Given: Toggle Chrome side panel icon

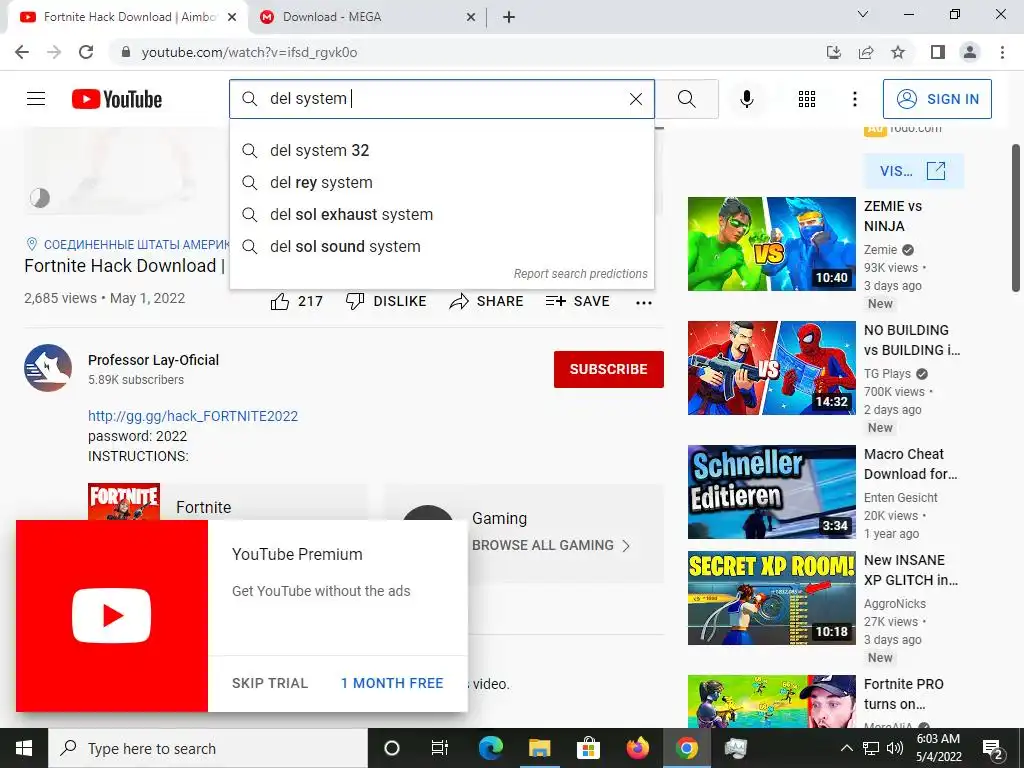Looking at the screenshot, I should point(938,52).
